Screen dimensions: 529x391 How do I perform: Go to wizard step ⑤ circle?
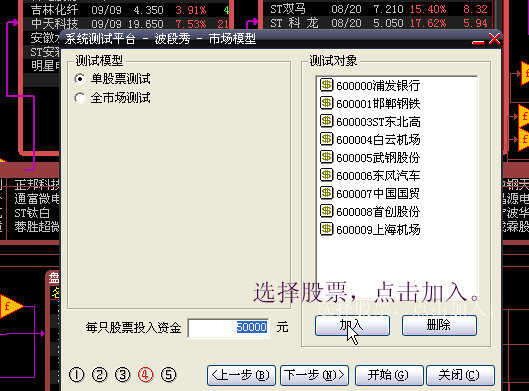pyautogui.click(x=169, y=374)
